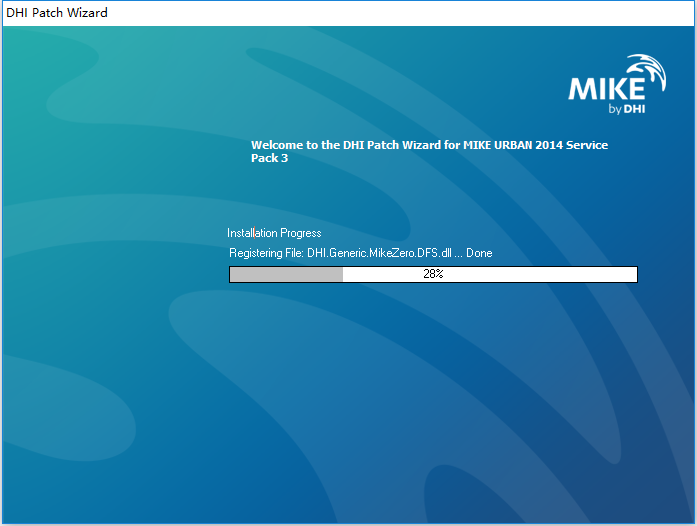Select the 'by DHI' text under logo

[627, 109]
